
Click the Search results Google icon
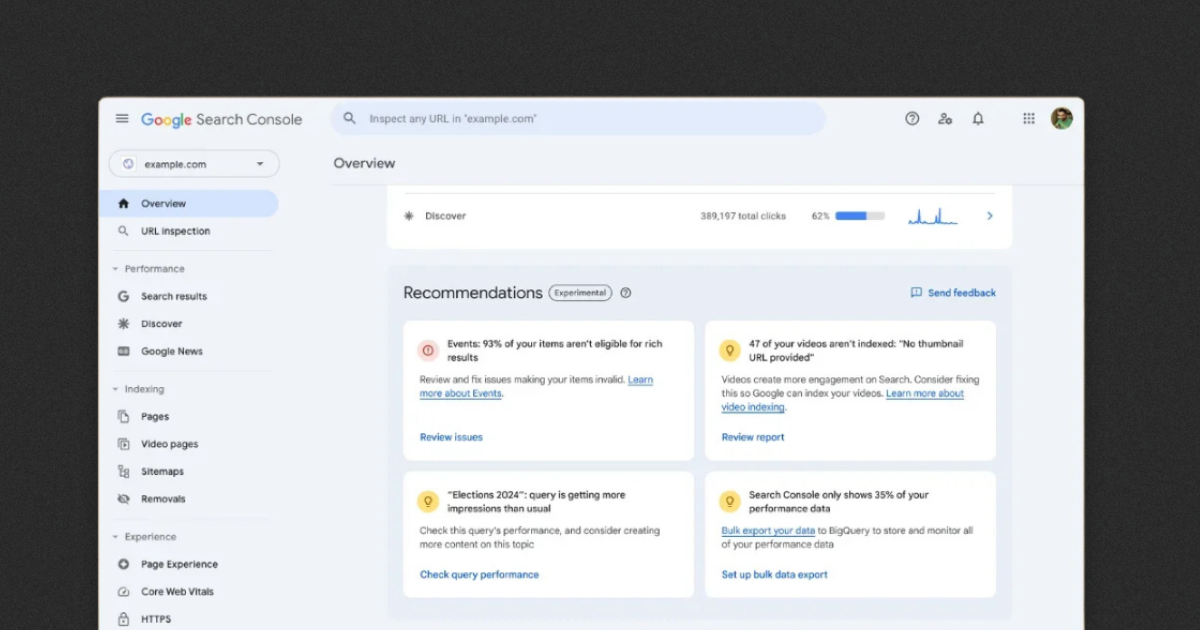pyautogui.click(x=124, y=296)
